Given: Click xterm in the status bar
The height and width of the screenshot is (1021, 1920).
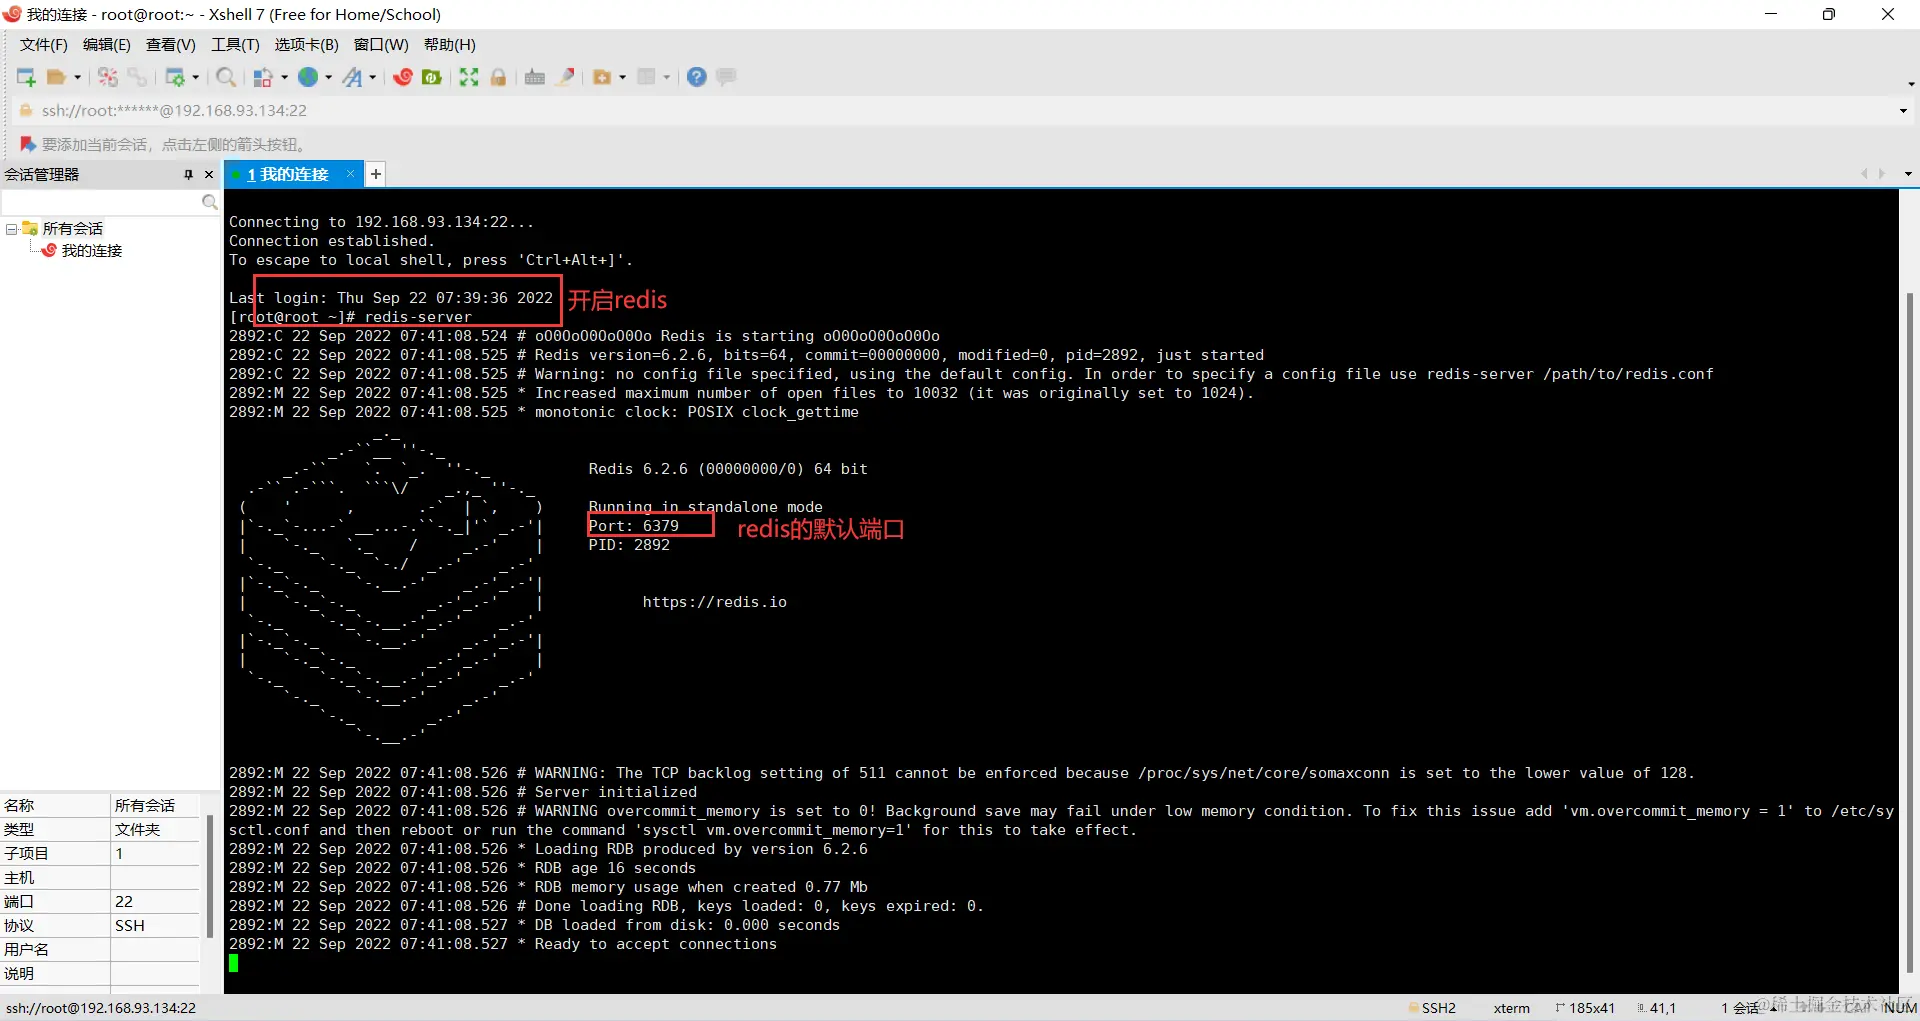Looking at the screenshot, I should 1512,1008.
